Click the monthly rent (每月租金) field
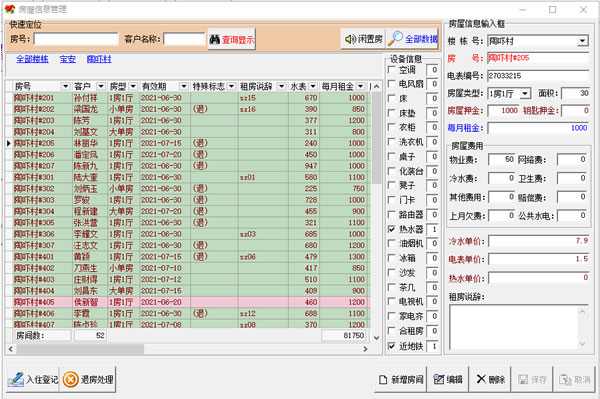This screenshot has width=600, height=399. tap(538, 128)
